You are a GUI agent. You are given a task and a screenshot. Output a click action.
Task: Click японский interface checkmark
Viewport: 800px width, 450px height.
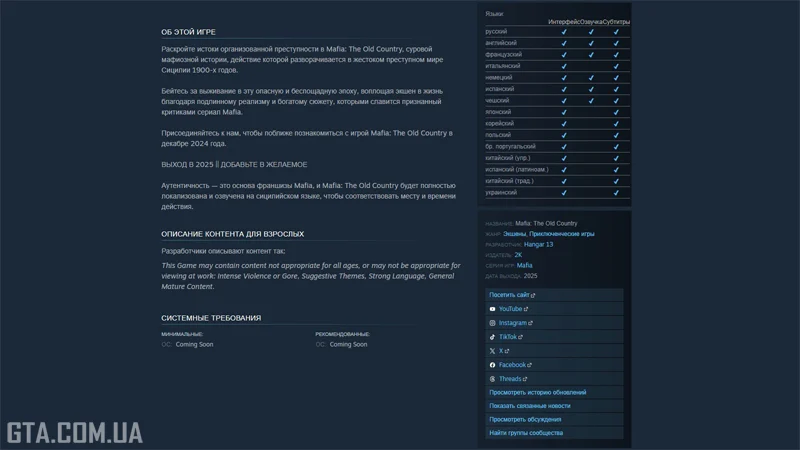pos(564,112)
